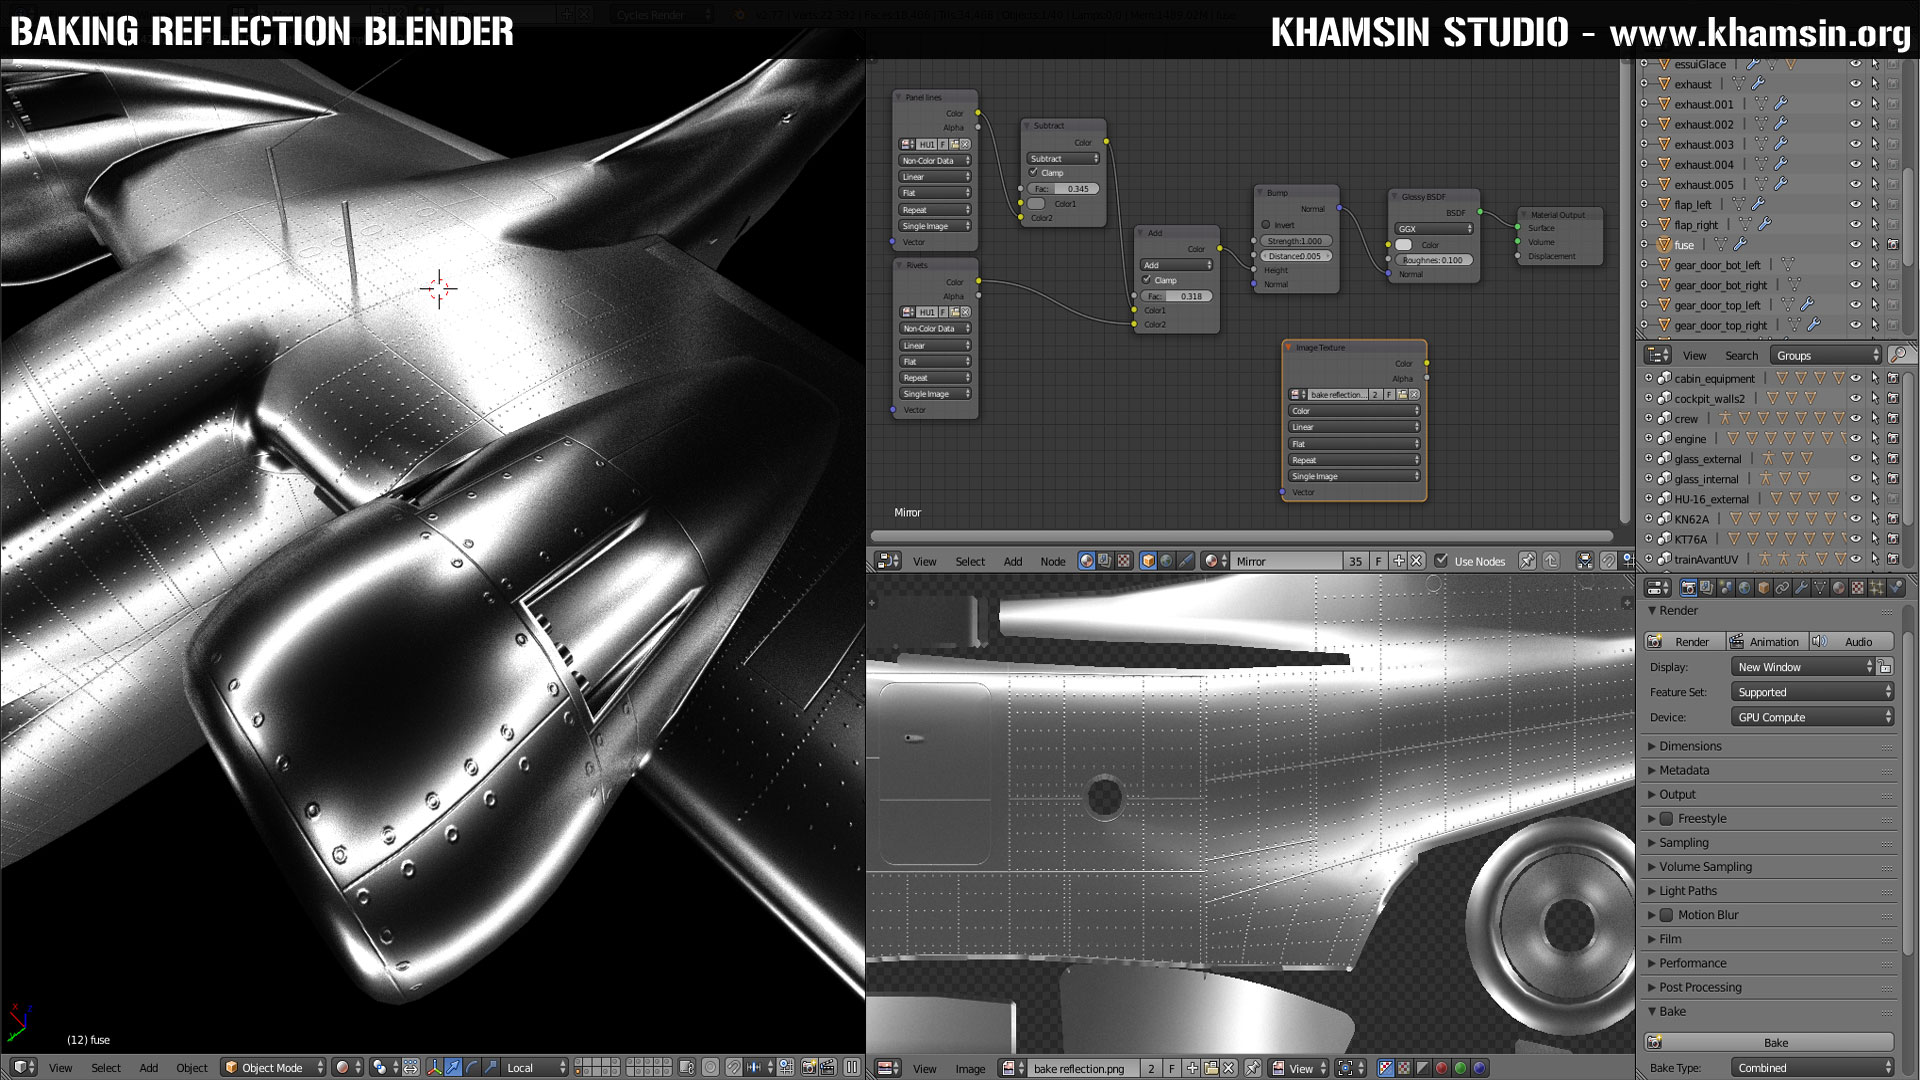The image size is (1920, 1080).
Task: Open Glossy BSDF Color swatch
Action: [1404, 245]
